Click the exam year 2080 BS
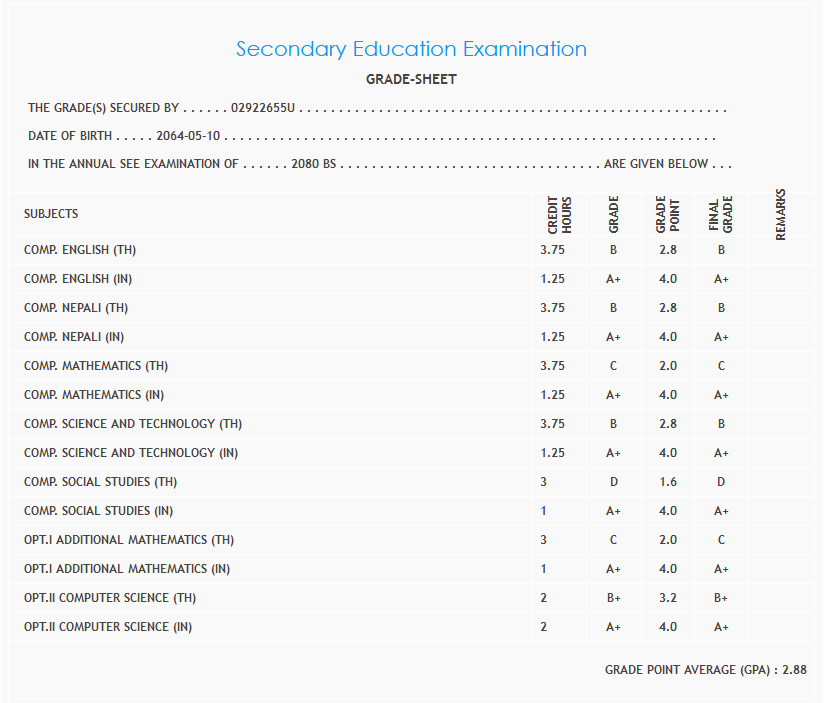This screenshot has height=703, width=835. click(313, 164)
